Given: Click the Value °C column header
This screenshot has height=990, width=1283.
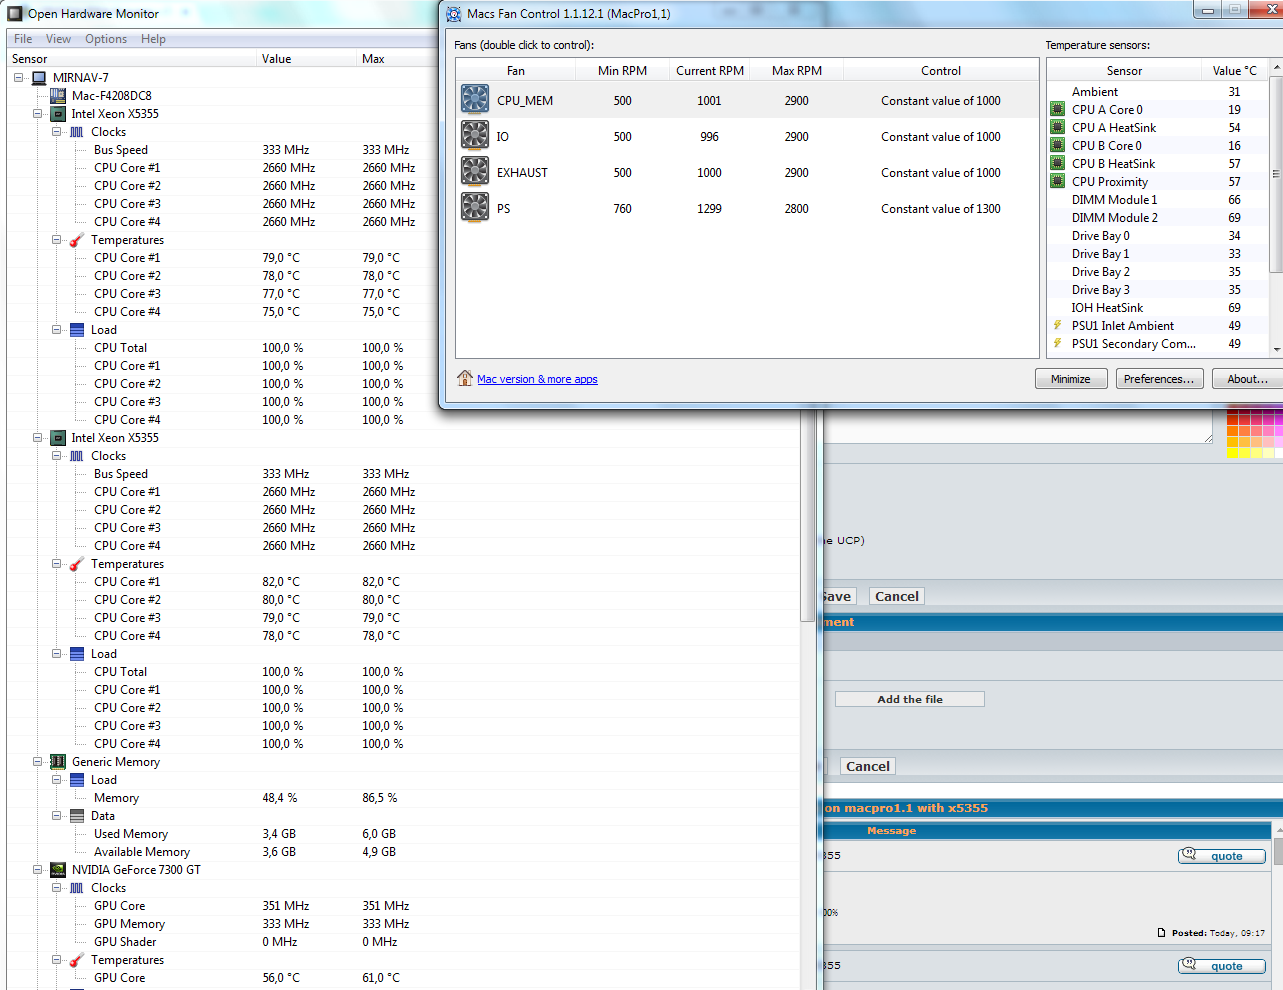Looking at the screenshot, I should coord(1234,70).
